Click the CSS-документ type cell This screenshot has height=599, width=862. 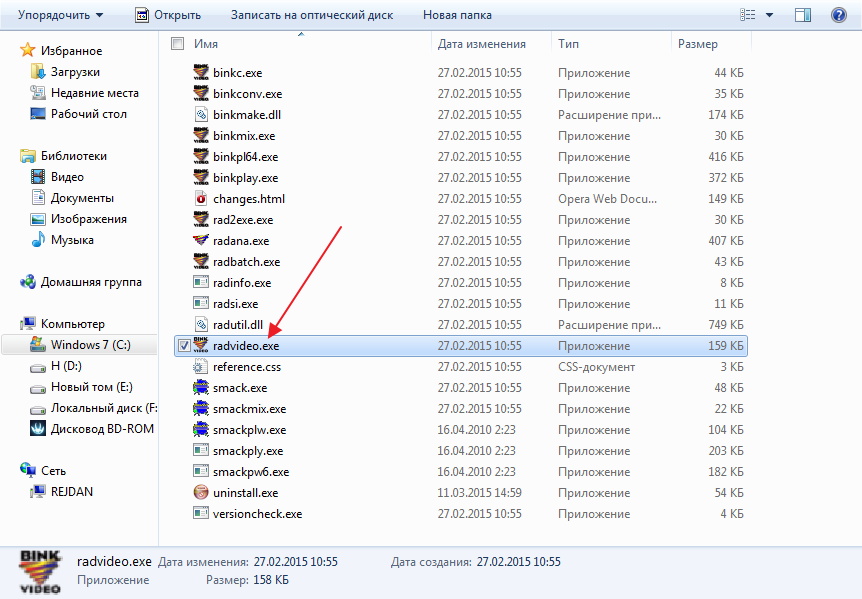(596, 367)
